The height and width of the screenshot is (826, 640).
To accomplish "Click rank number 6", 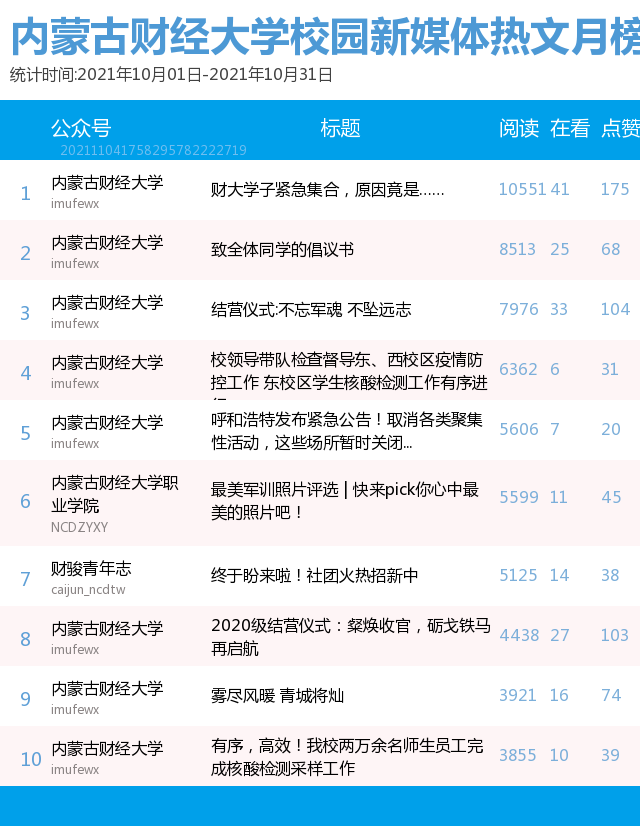I will (x=25, y=502).
